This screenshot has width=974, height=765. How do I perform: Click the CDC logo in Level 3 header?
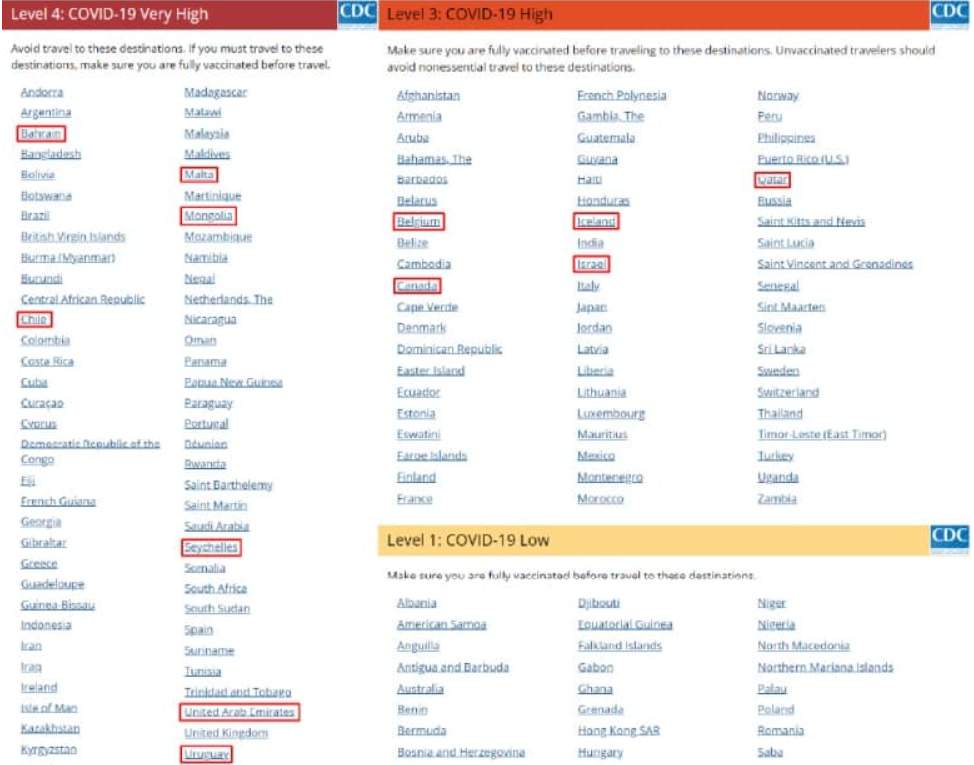(950, 13)
